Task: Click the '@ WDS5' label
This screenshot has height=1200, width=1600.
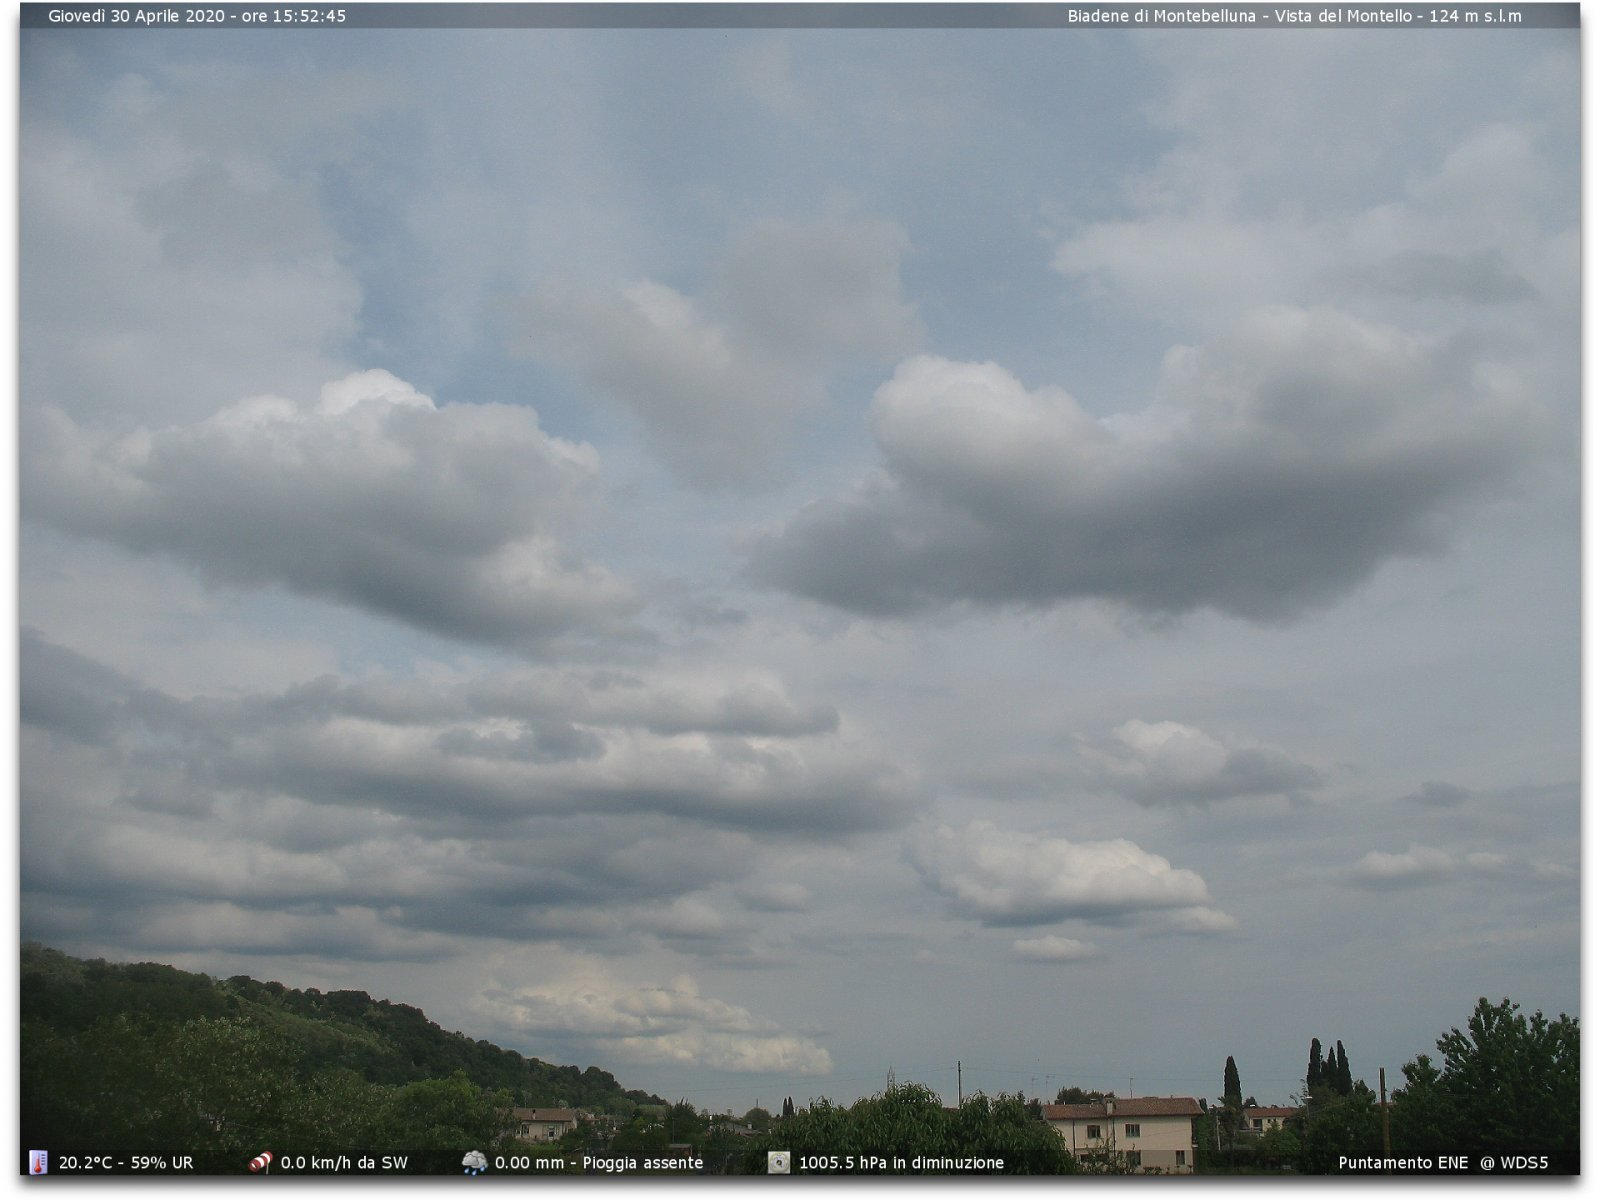Action: (x=1514, y=1163)
